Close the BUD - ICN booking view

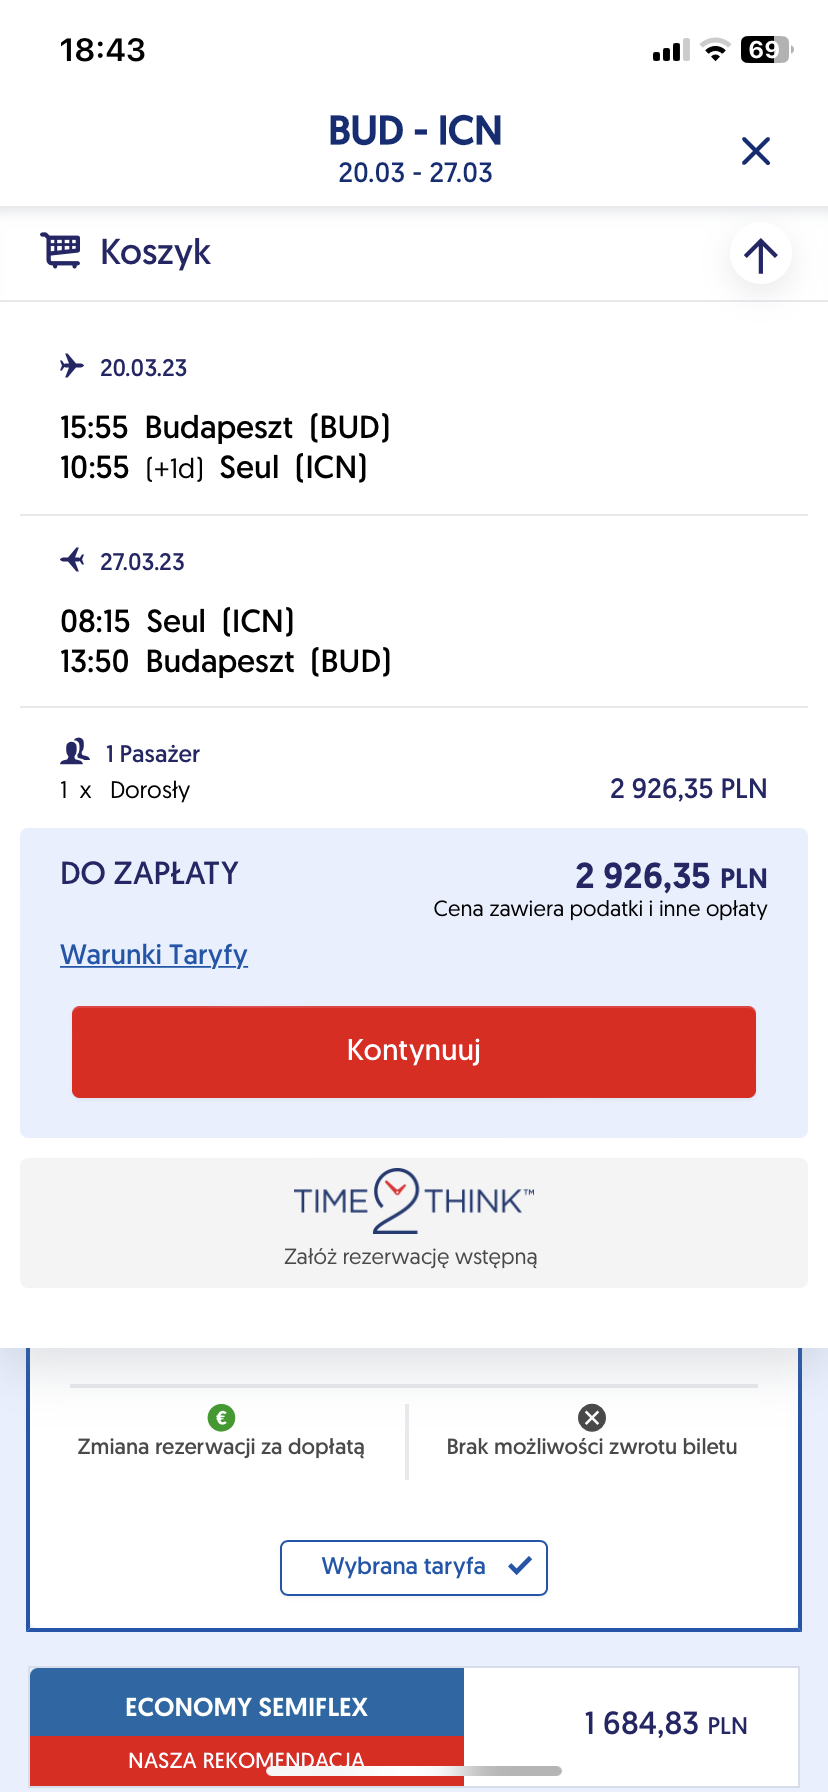(756, 151)
